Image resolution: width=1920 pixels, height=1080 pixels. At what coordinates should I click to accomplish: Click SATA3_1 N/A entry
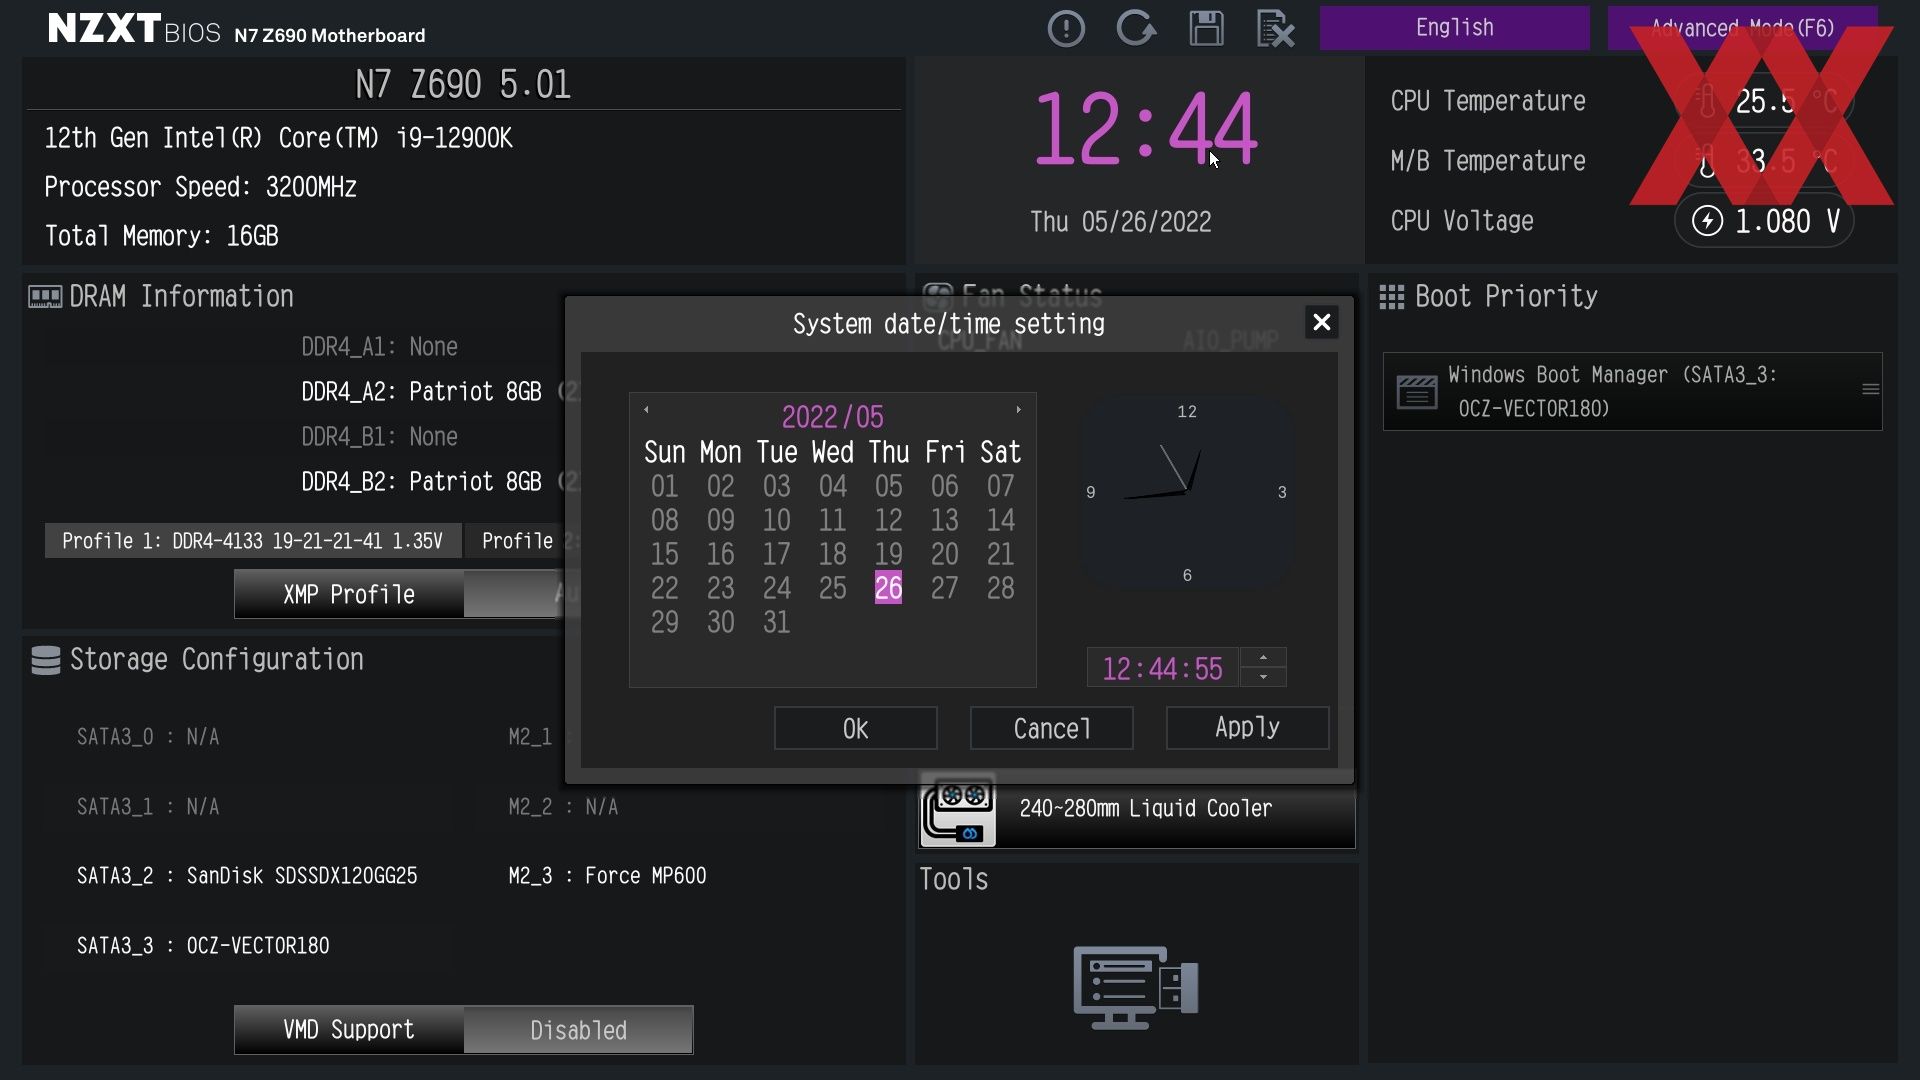click(x=148, y=807)
